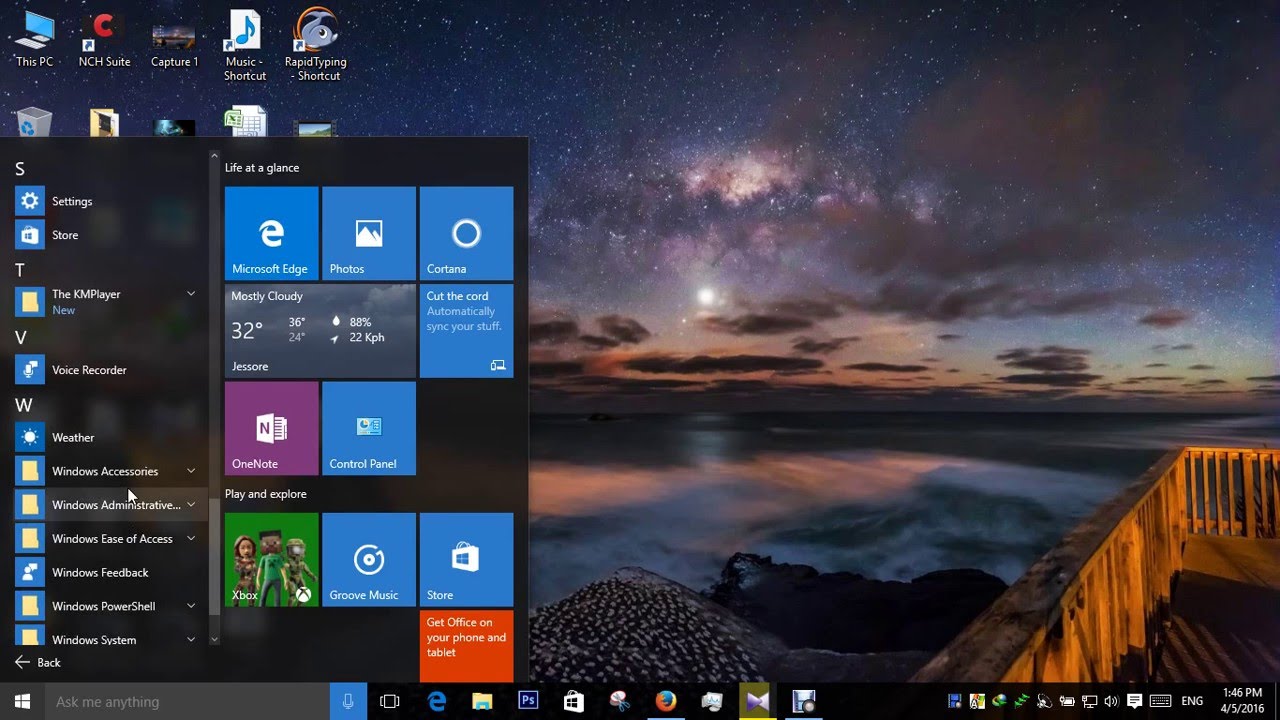Open the Get Office on your phone tile

pyautogui.click(x=466, y=646)
